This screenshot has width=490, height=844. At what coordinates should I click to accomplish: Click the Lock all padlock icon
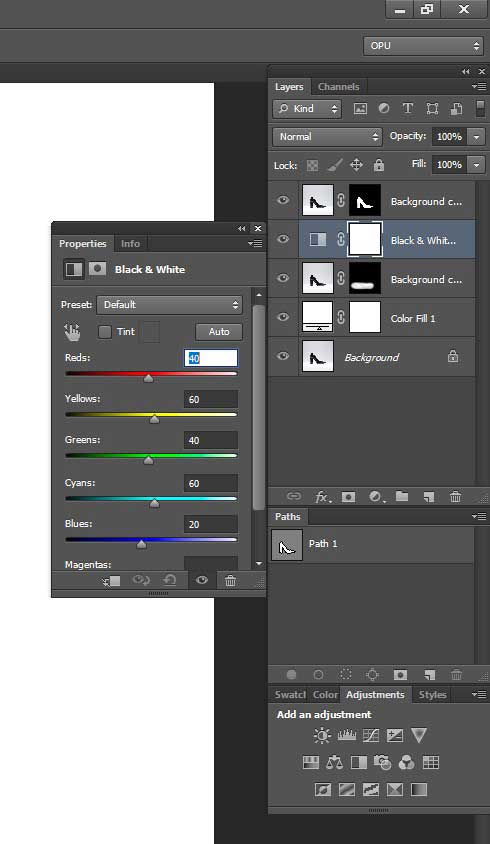(379, 165)
